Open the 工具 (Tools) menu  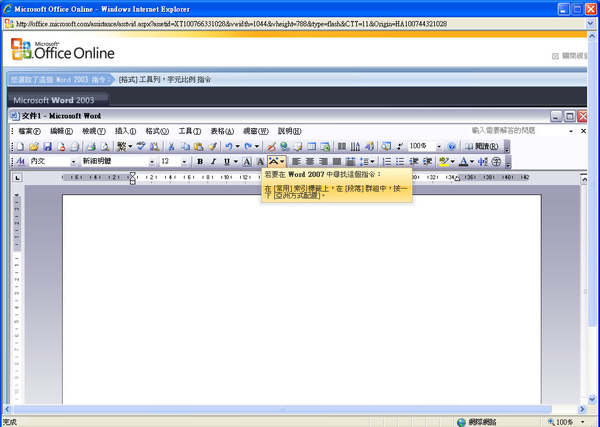coord(190,131)
